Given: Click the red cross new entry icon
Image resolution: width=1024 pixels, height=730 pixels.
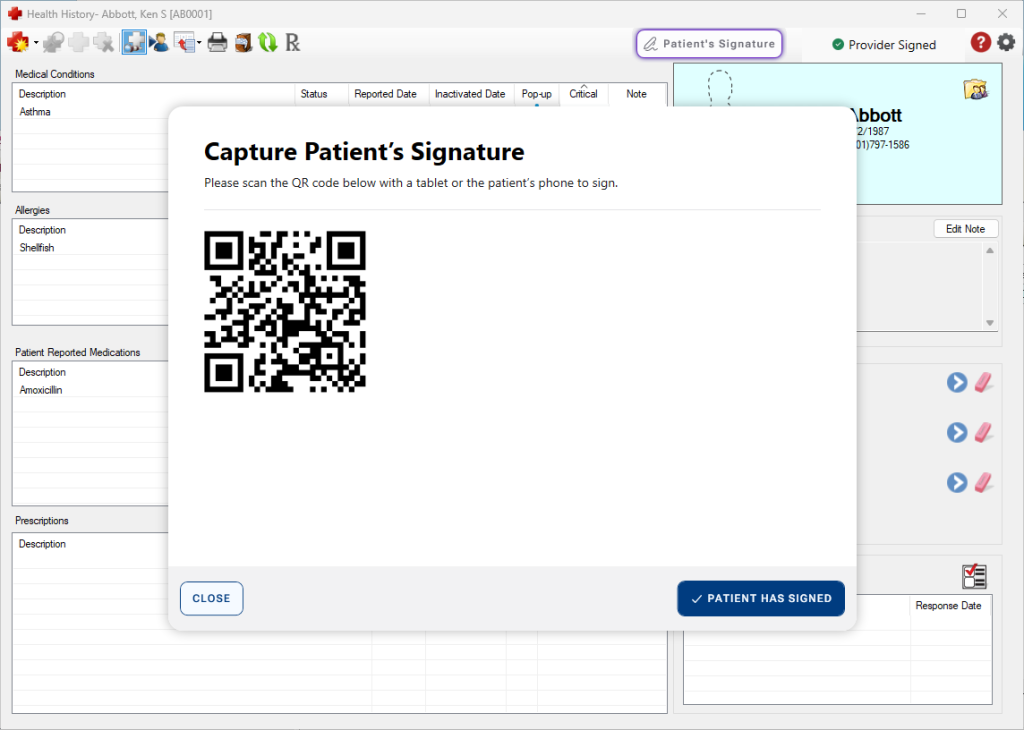Looking at the screenshot, I should (x=18, y=42).
